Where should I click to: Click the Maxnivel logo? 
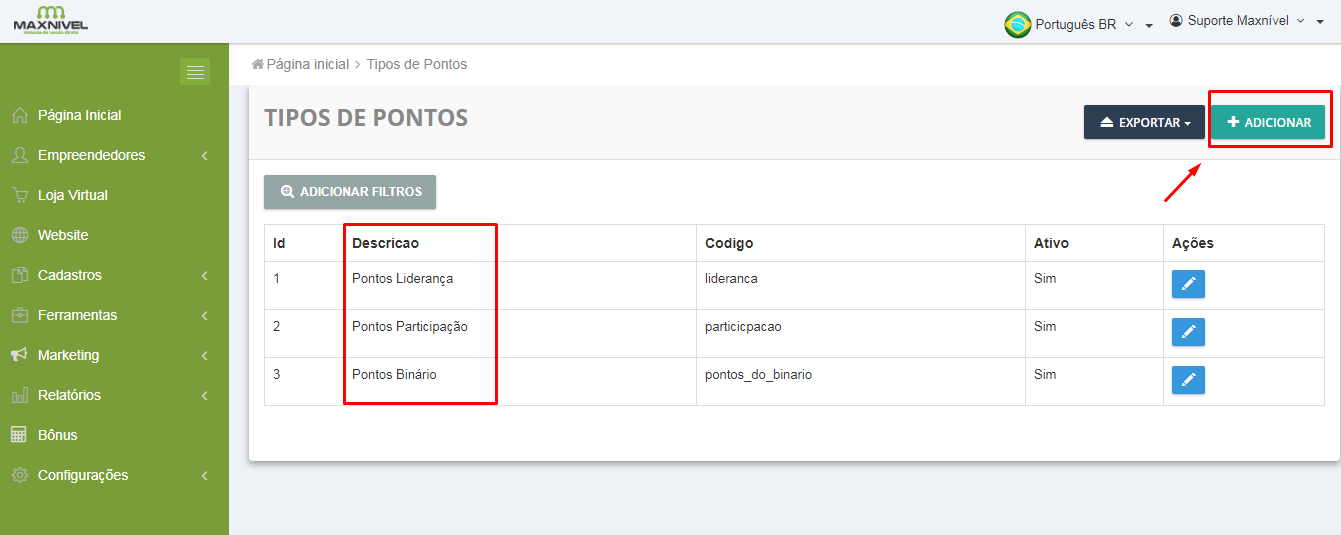[x=50, y=20]
